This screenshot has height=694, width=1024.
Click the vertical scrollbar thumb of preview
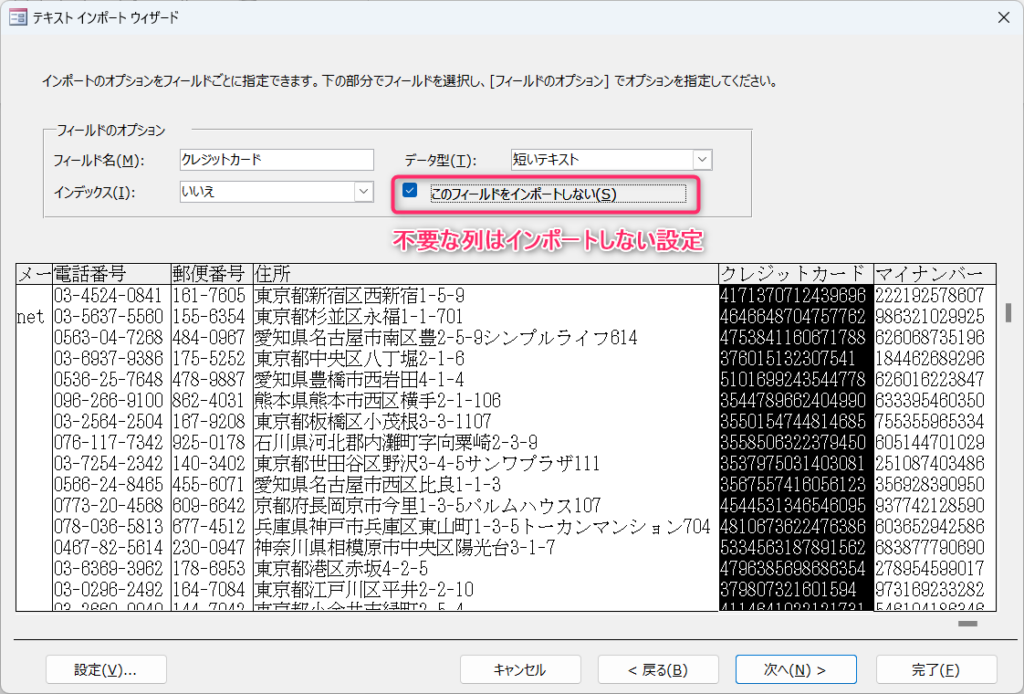click(1009, 312)
